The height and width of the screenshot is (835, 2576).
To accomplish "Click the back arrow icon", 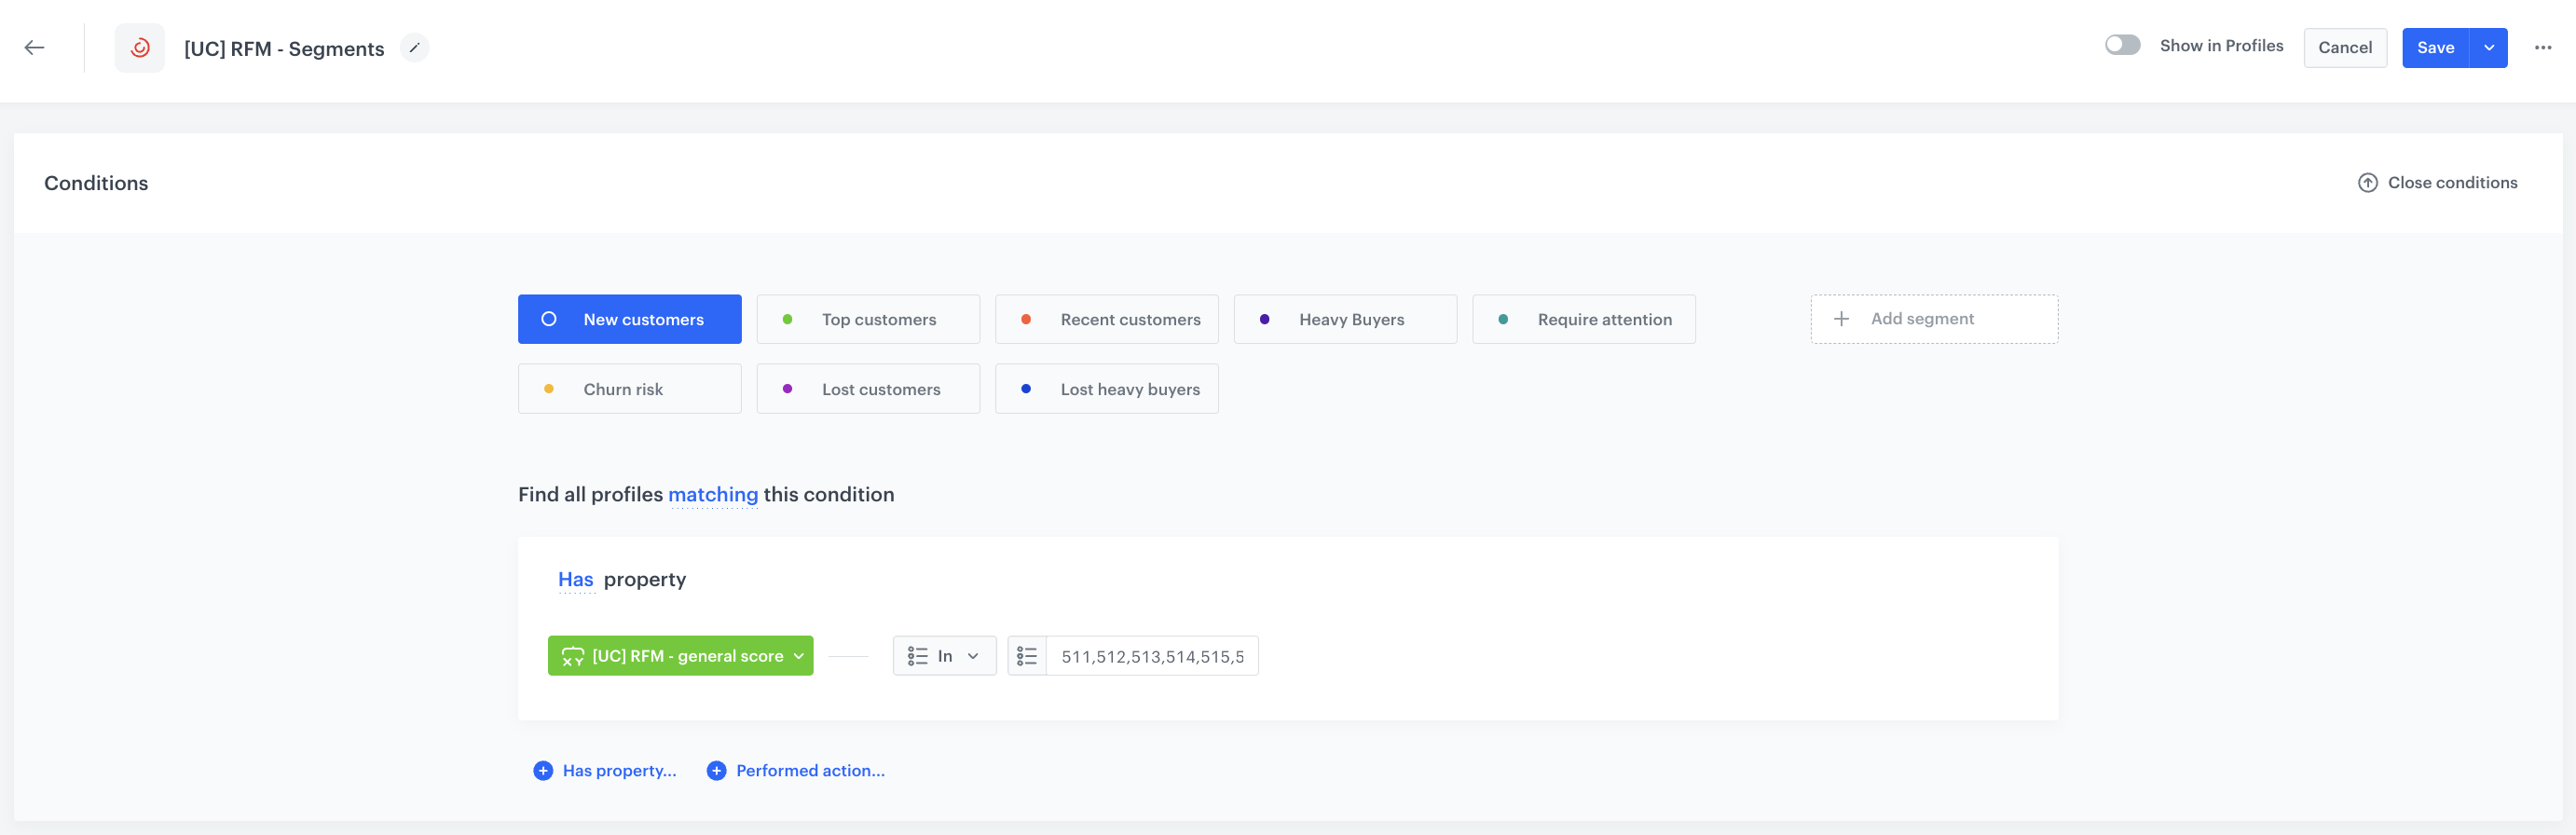I will pos(35,48).
